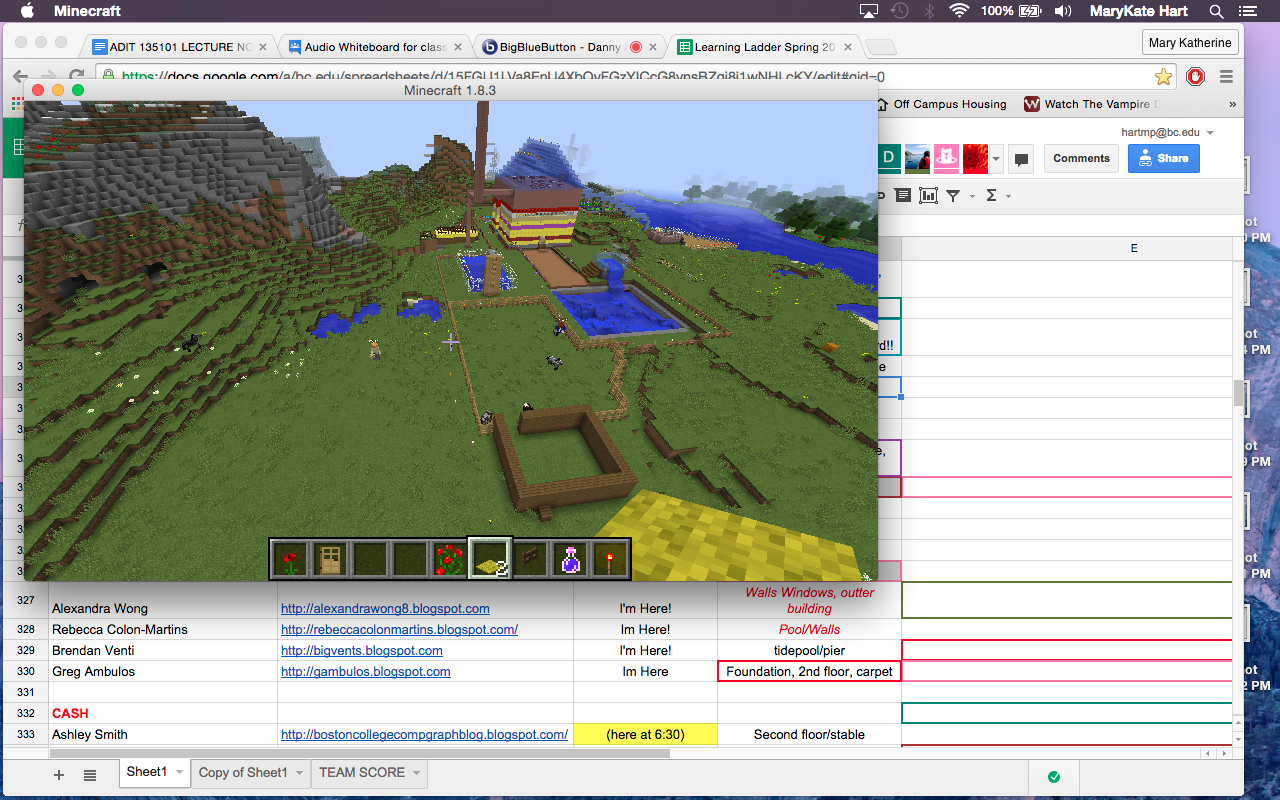Open the Sheet1 tab dropdown arrow

tap(180, 773)
